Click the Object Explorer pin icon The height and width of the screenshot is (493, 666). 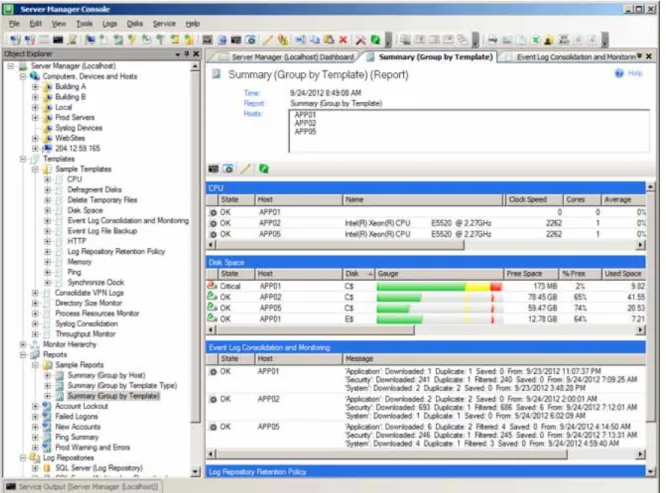tap(186, 54)
